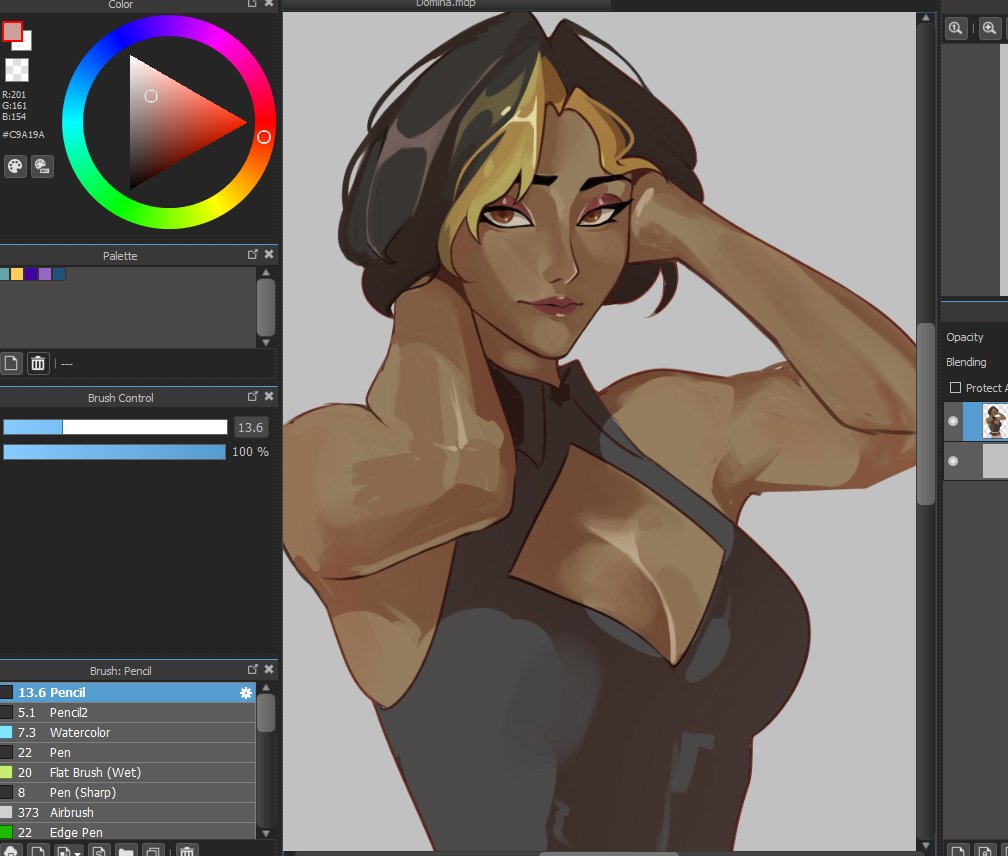1008x856 pixels.
Task: Undock the Palette panel
Action: point(253,254)
